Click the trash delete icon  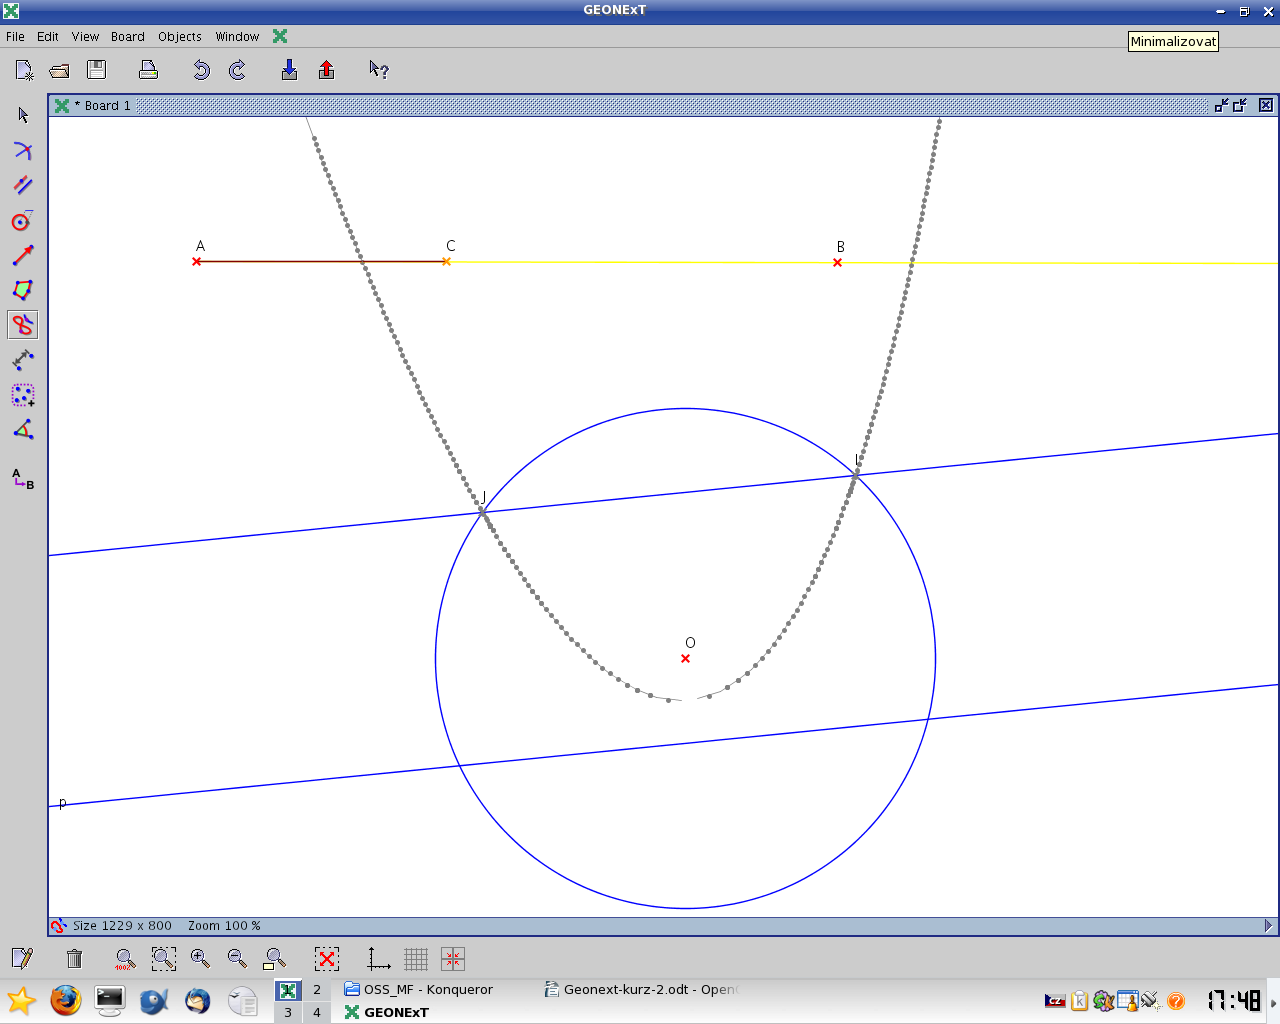tap(74, 959)
